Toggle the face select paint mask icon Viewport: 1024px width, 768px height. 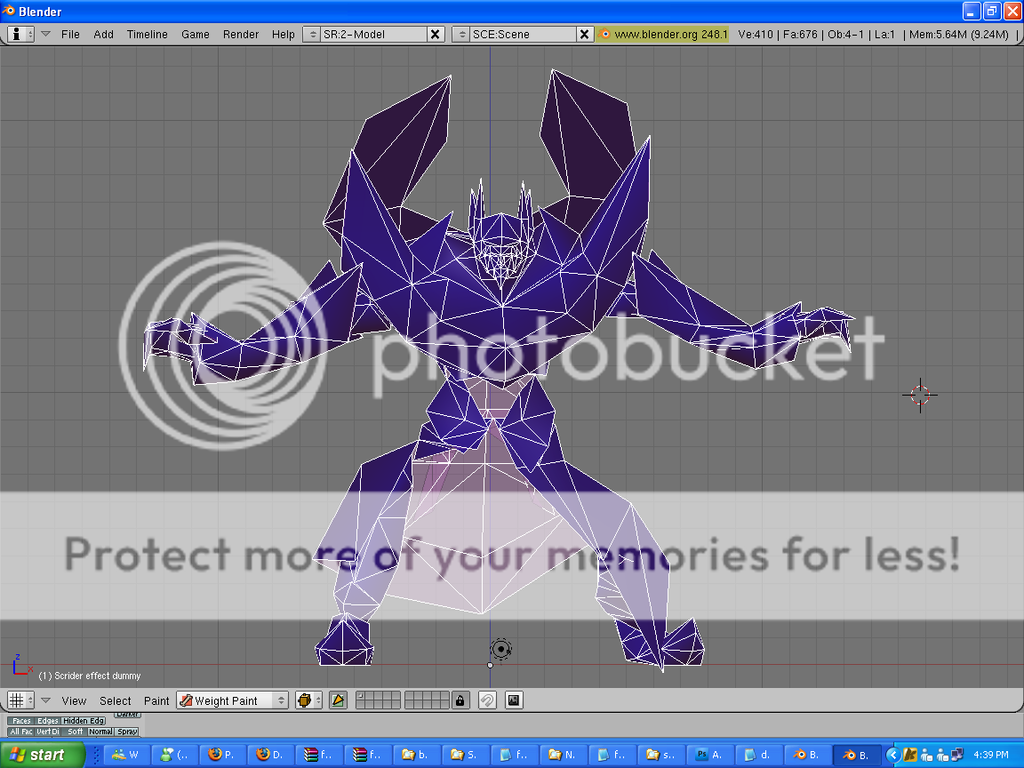pyautogui.click(x=338, y=701)
